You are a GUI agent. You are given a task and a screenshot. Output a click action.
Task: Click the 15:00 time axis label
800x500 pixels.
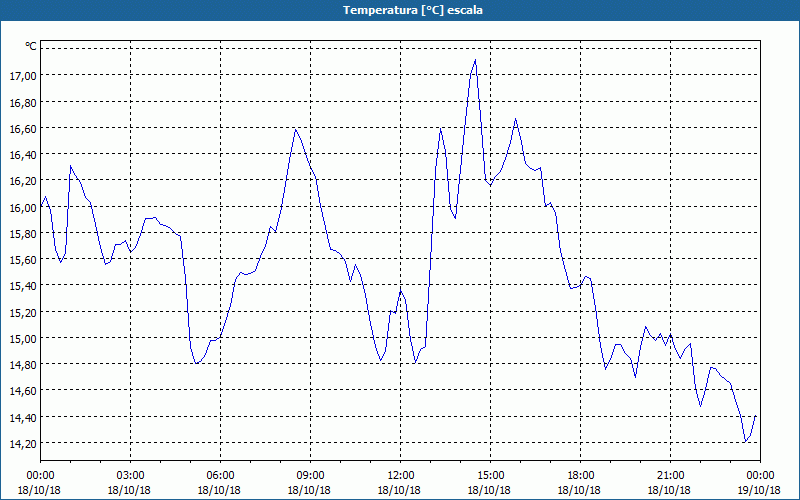pos(490,476)
